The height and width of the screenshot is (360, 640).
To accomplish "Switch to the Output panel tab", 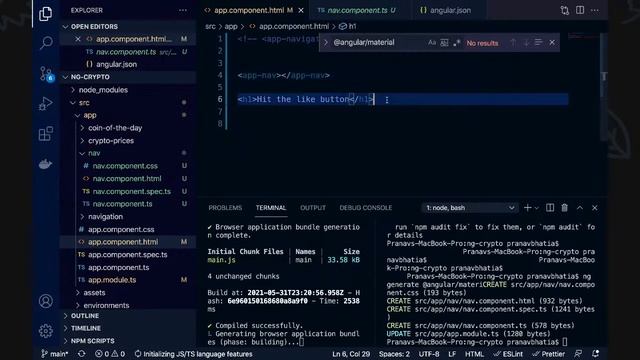I will coord(313,208).
